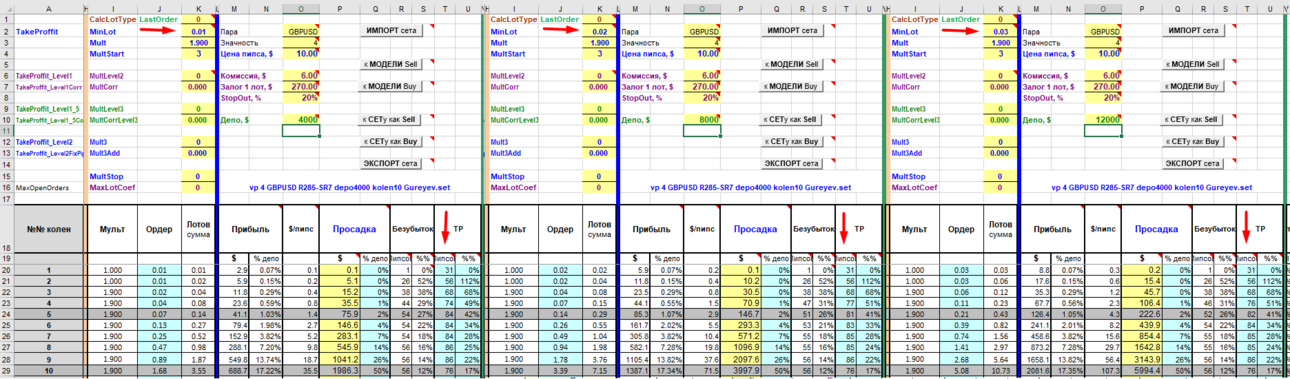This screenshot has width=1290, height=379.
Task: Click the TakeProffit_Level1 cell
Action: pyautogui.click(x=49, y=76)
